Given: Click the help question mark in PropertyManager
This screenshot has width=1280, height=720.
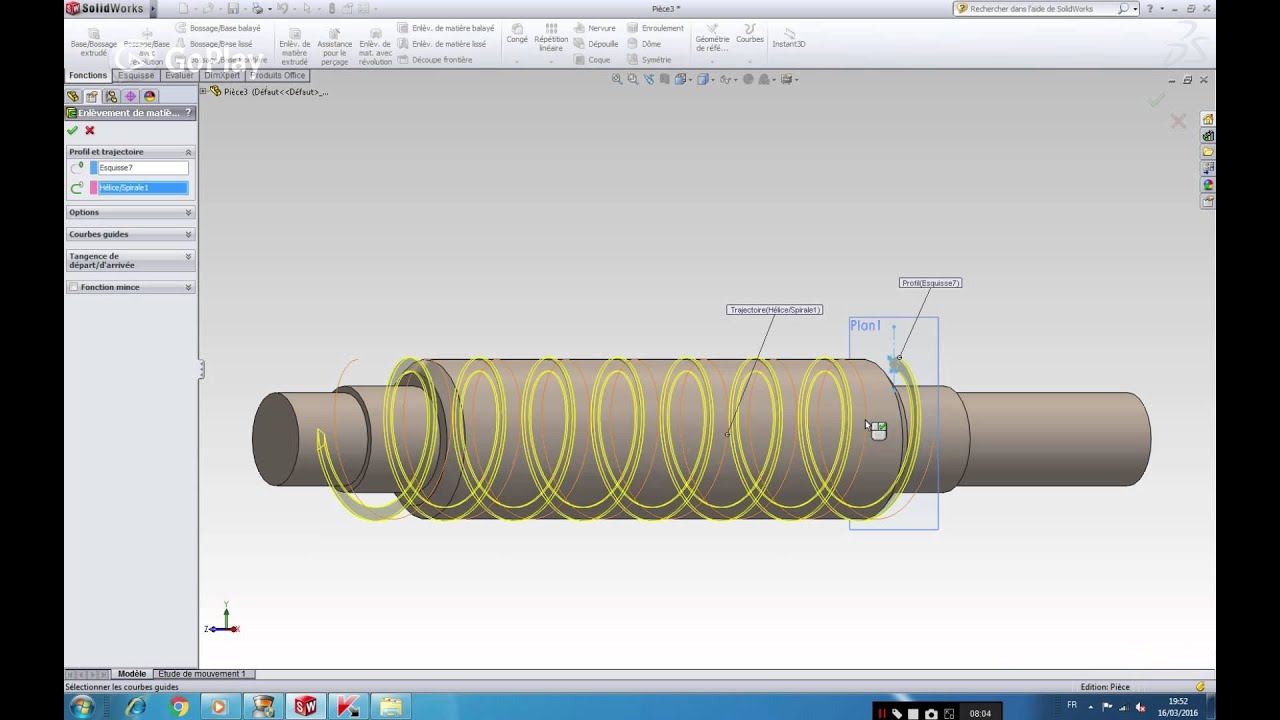Looking at the screenshot, I should [188, 113].
